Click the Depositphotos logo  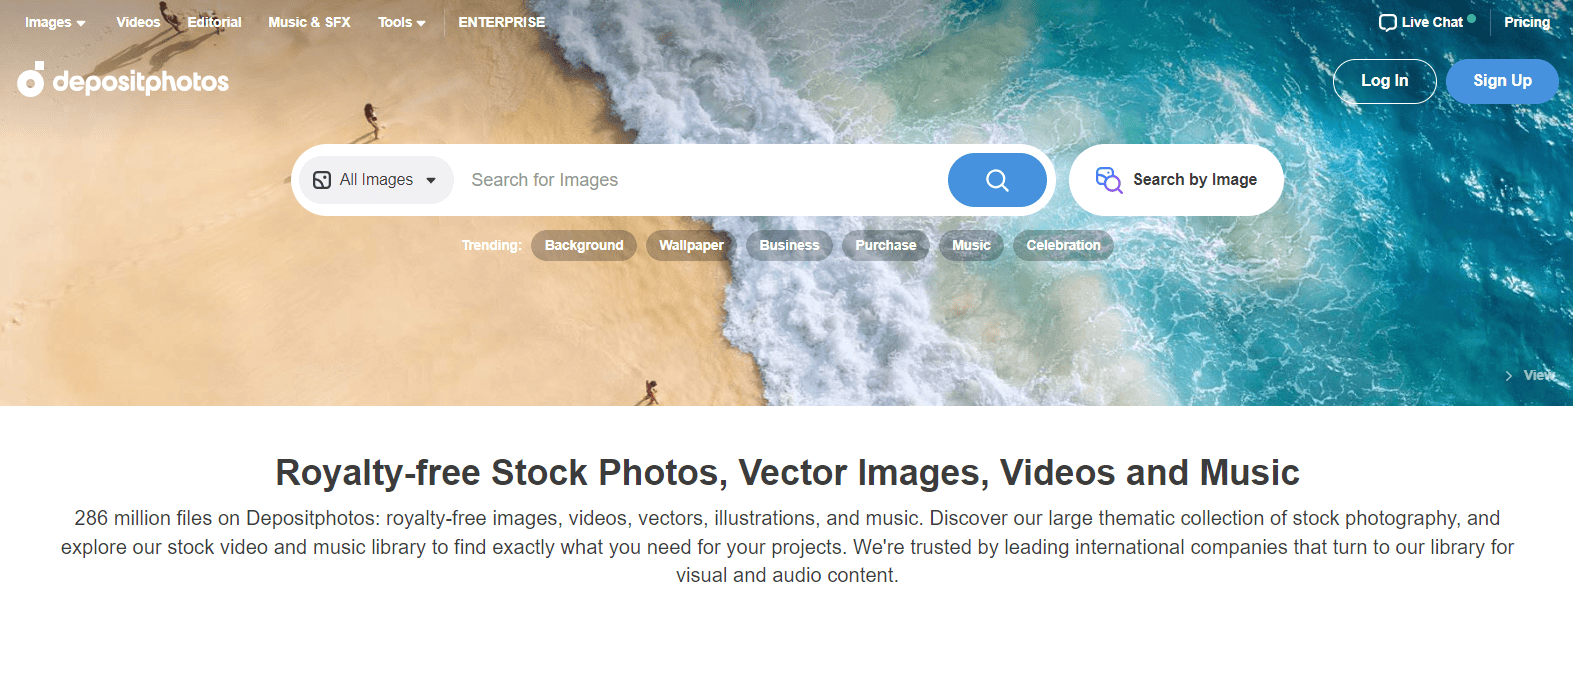(x=123, y=80)
